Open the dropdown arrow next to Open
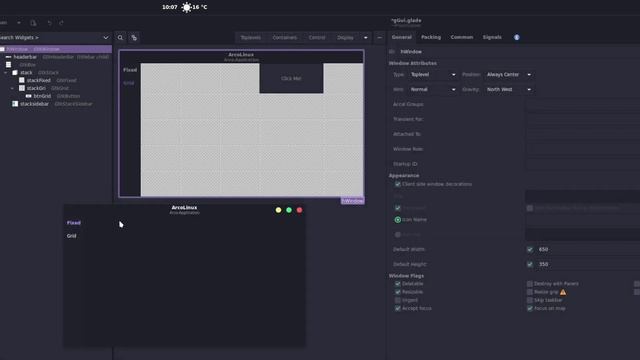The height and width of the screenshot is (360, 640). [19, 23]
